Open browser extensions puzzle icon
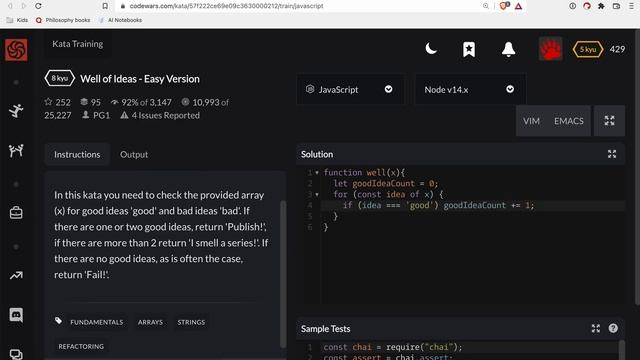The width and height of the screenshot is (640, 360). (601, 6)
